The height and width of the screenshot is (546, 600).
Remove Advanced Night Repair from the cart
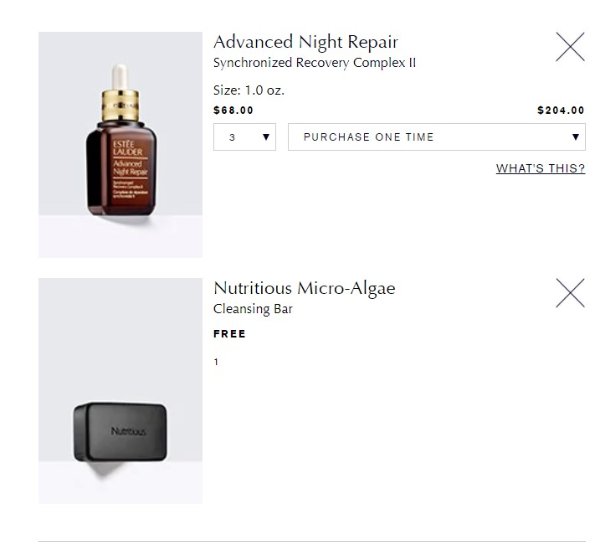[x=570, y=47]
